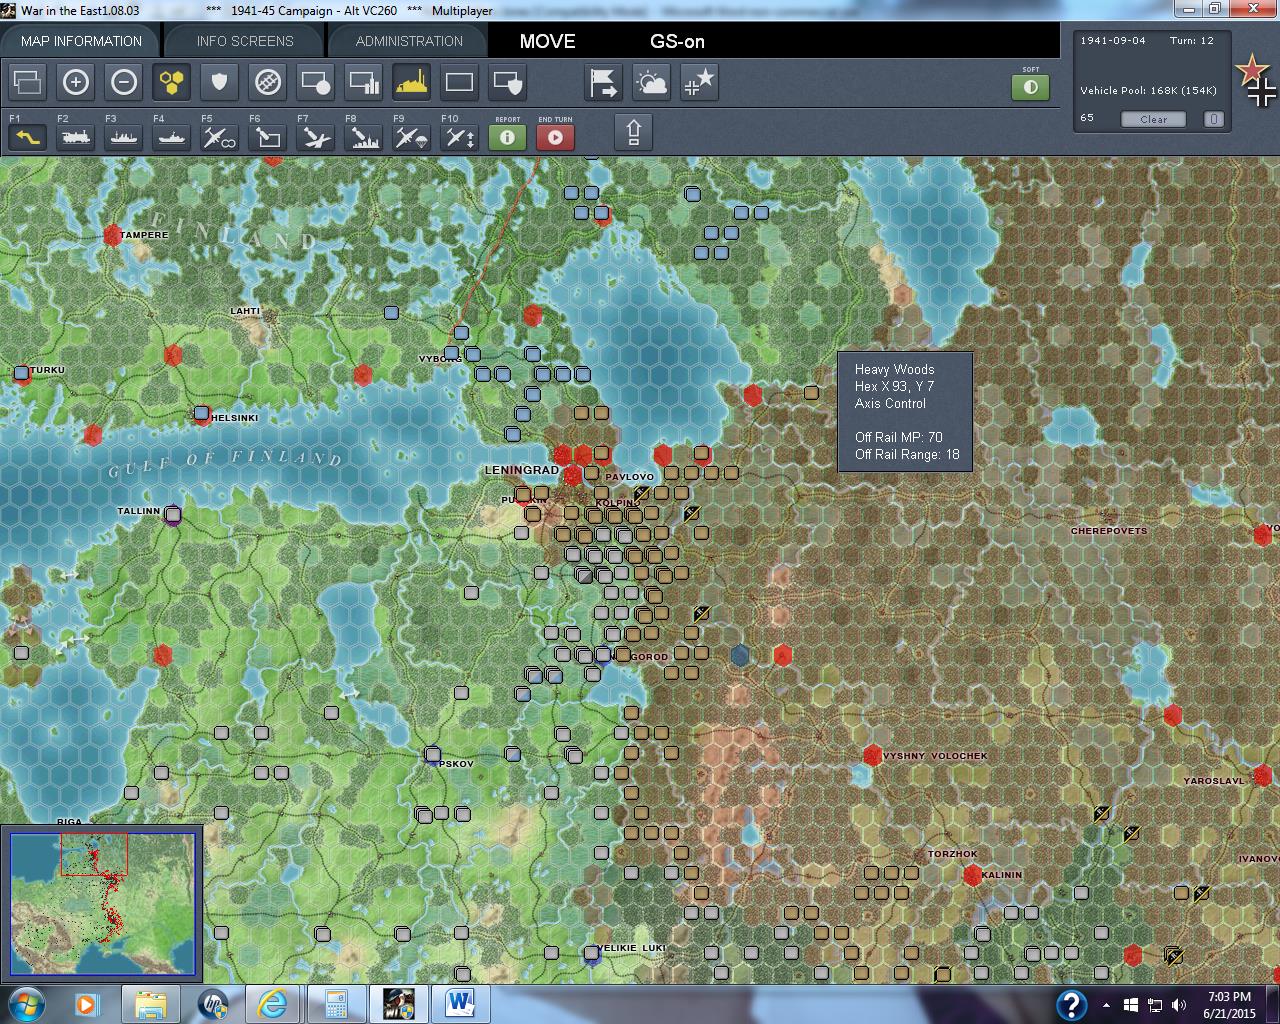Viewport: 1280px width, 1024px height.
Task: Click the Soviet star and cross emblem
Action: [1256, 80]
